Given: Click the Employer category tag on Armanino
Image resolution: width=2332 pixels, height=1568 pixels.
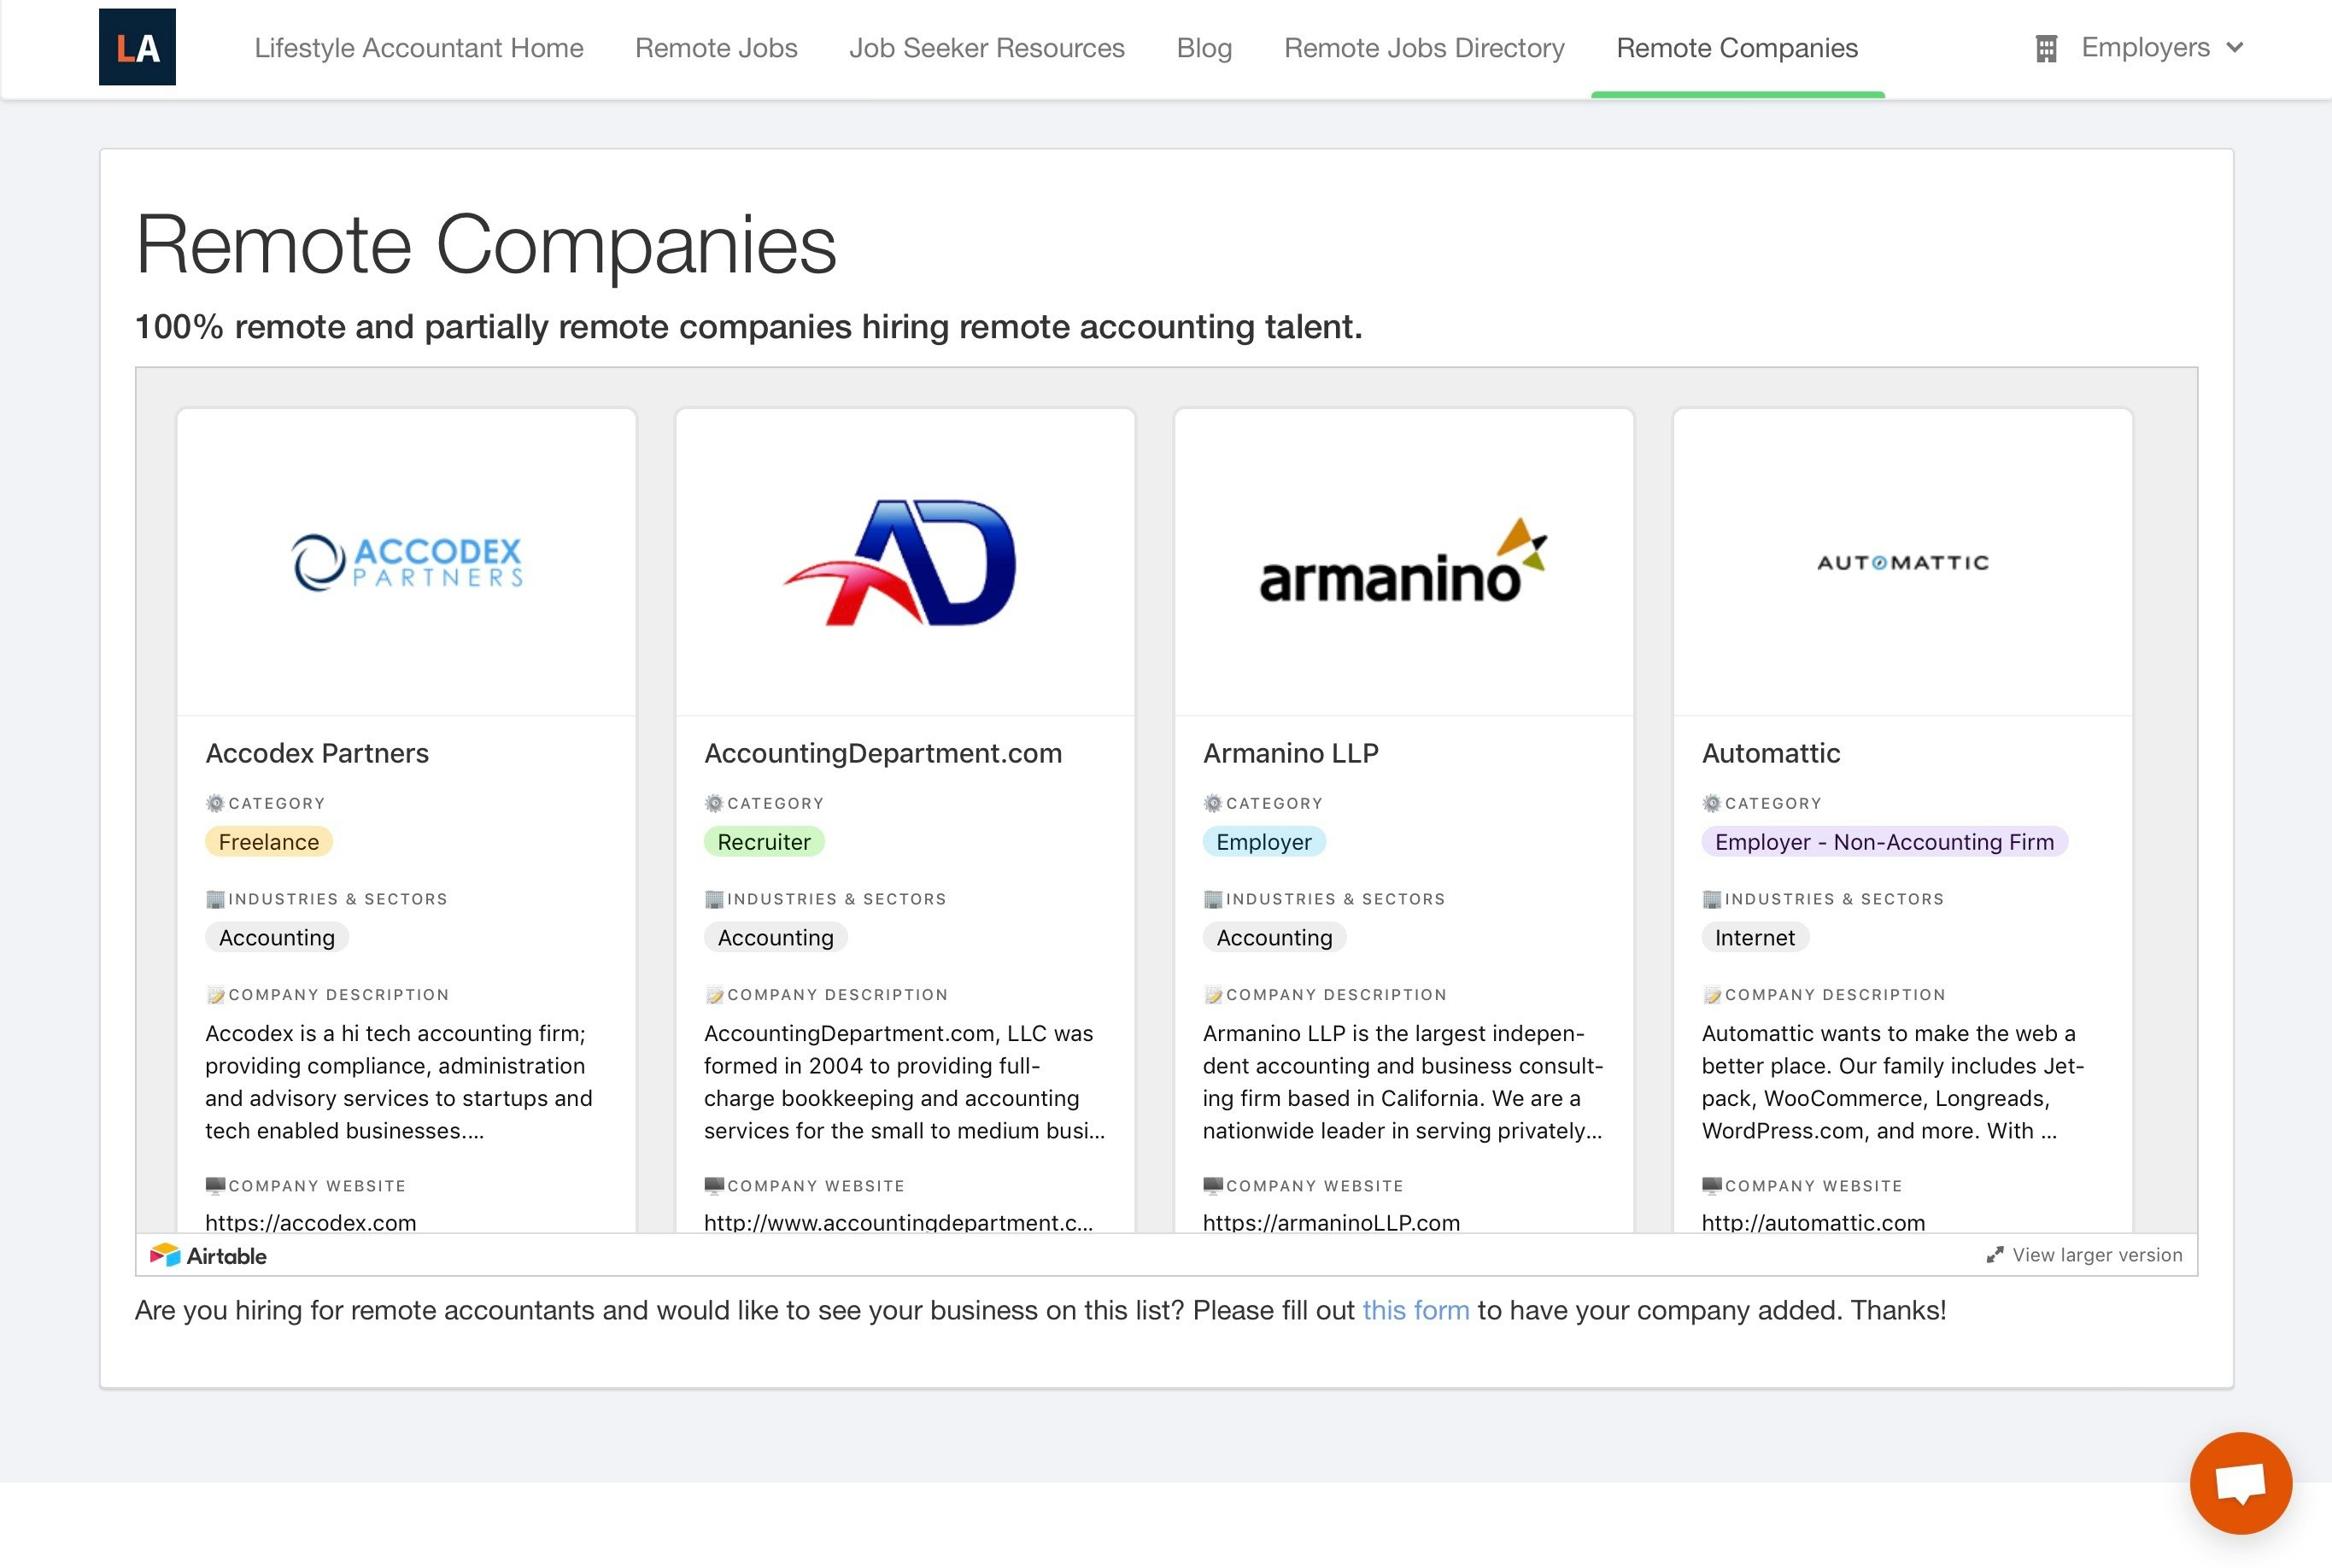Looking at the screenshot, I should (1264, 842).
